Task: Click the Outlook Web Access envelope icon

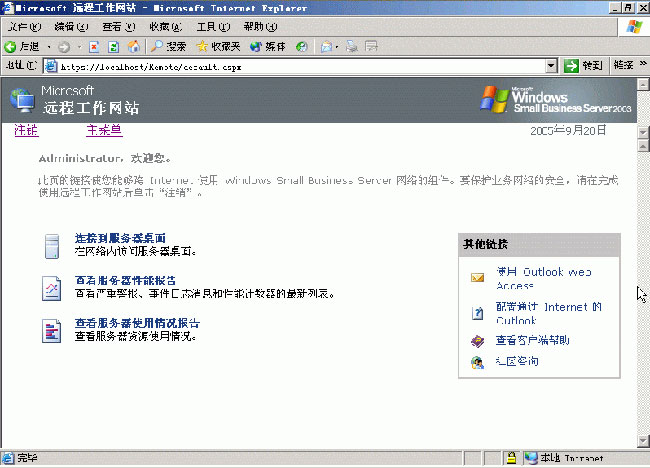Action: coord(478,277)
